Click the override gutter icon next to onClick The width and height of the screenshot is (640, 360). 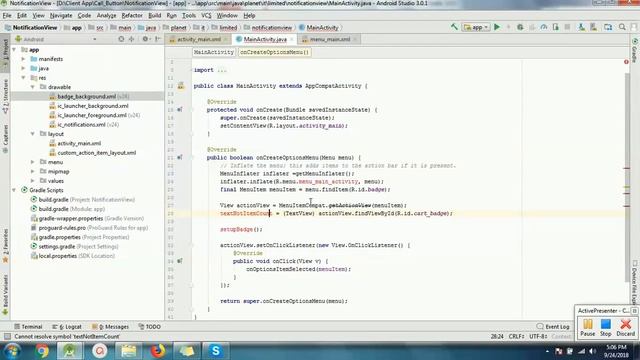point(180,261)
